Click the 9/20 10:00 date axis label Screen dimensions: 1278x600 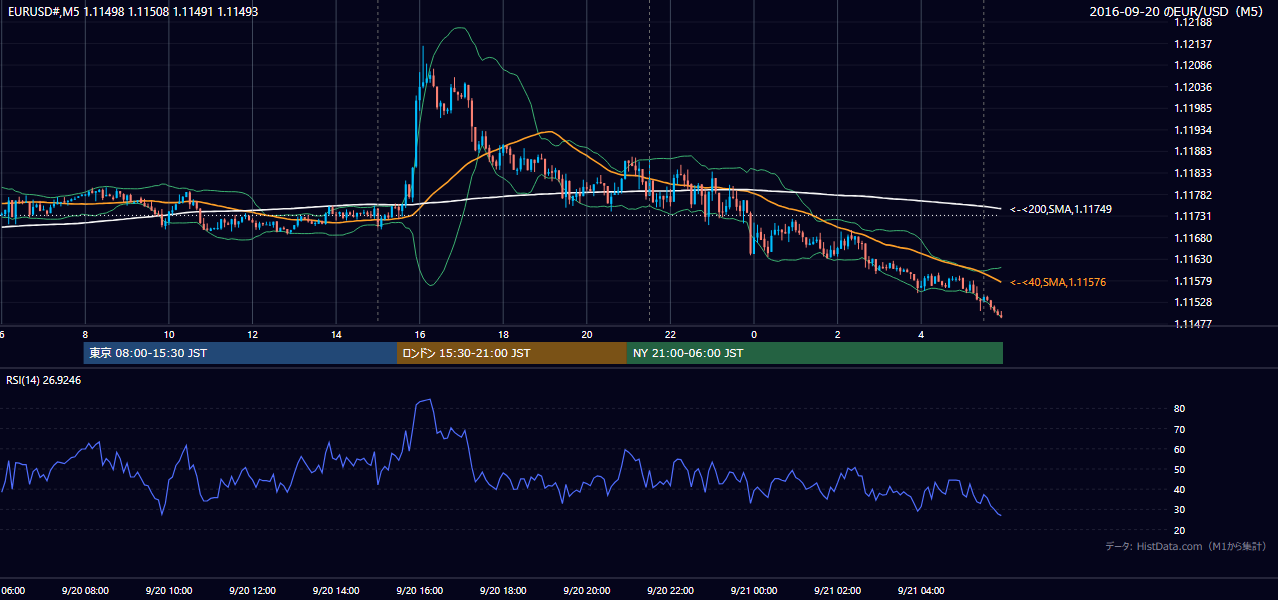169,591
